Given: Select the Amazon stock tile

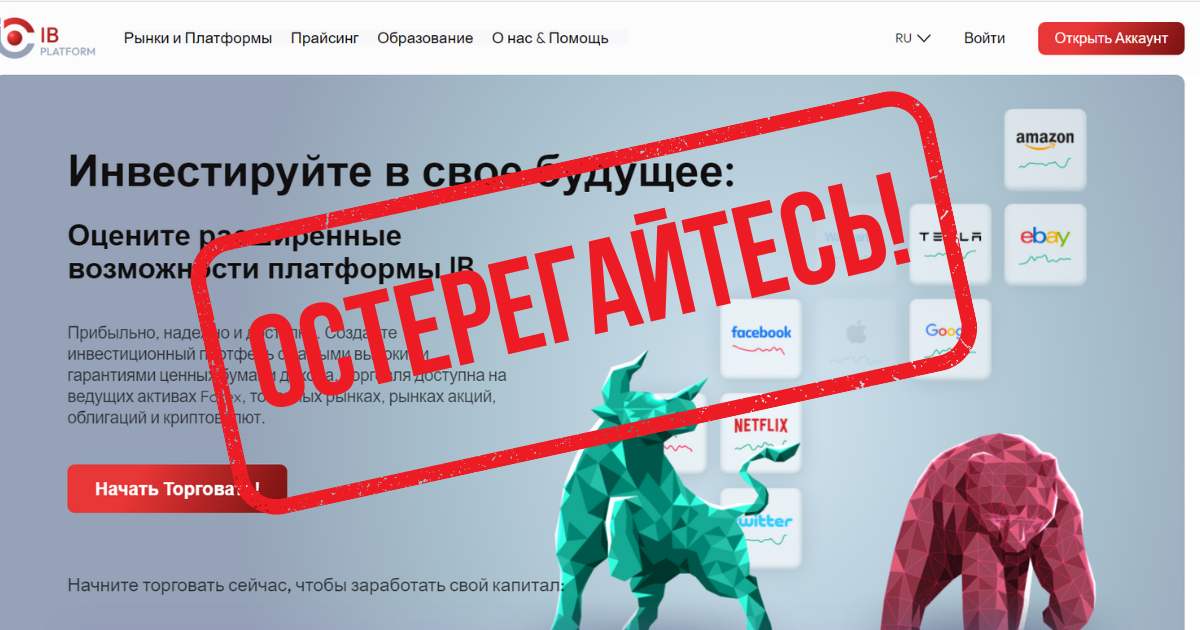Looking at the screenshot, I should point(1045,149).
